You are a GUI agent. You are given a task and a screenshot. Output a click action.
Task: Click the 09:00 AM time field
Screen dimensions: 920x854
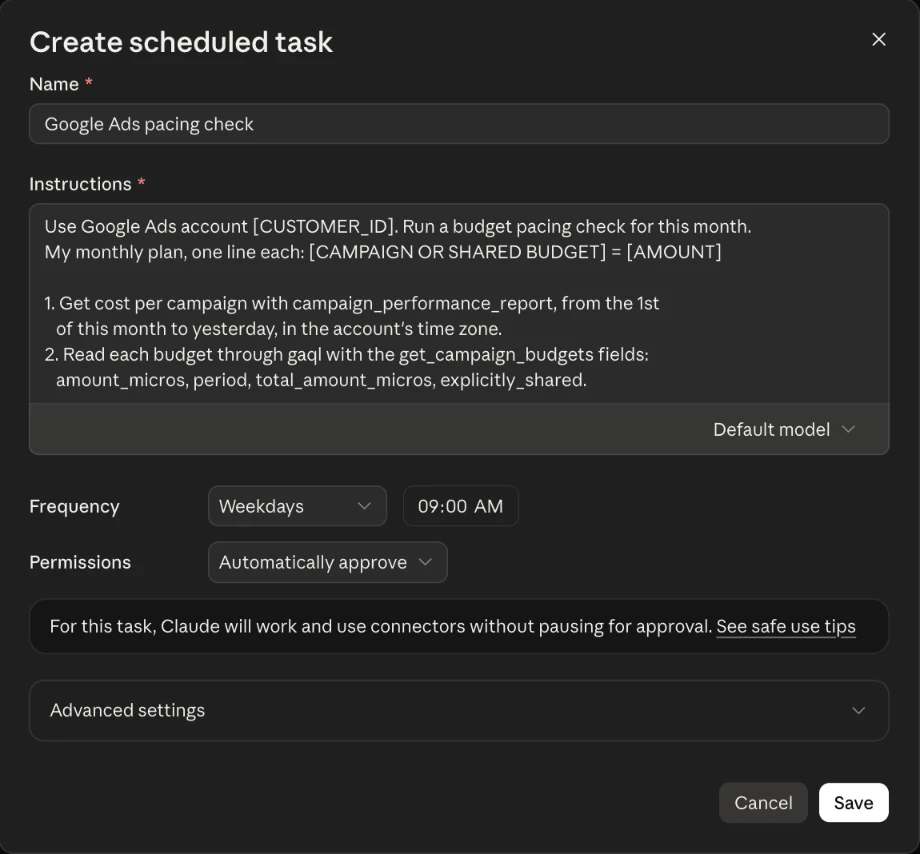461,506
